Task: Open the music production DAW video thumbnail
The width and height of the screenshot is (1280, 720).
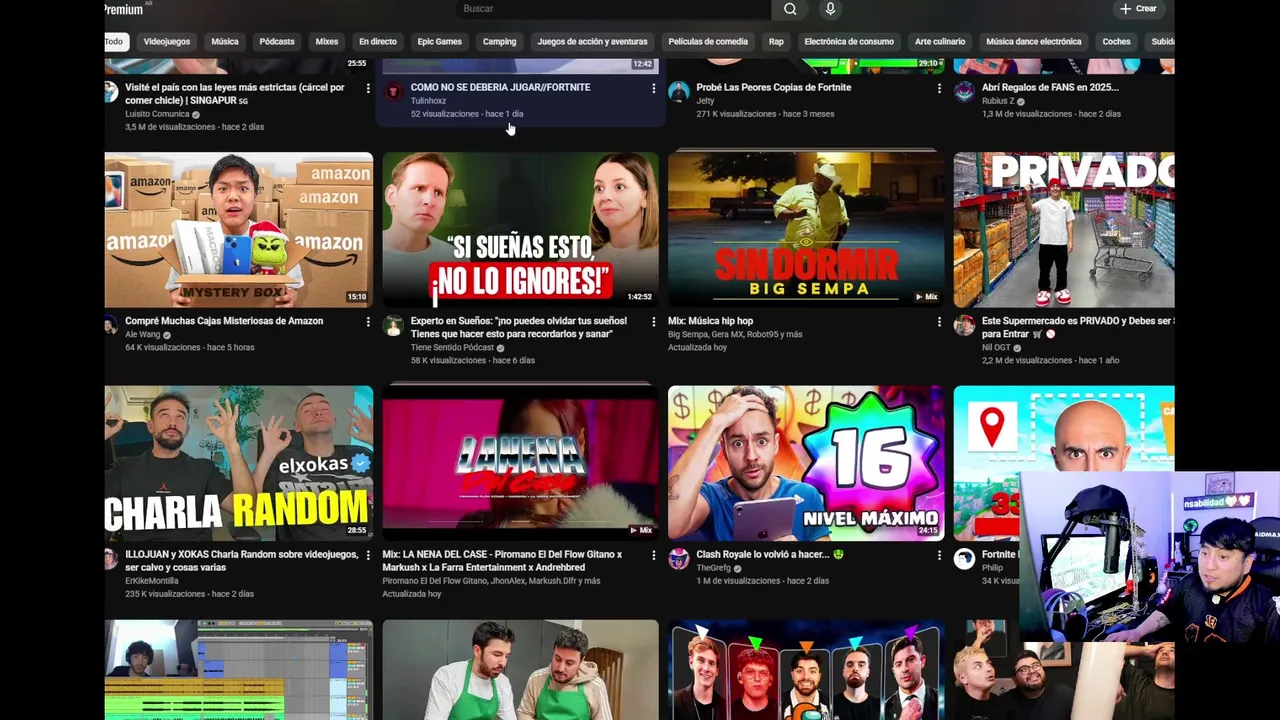Action: 239,670
